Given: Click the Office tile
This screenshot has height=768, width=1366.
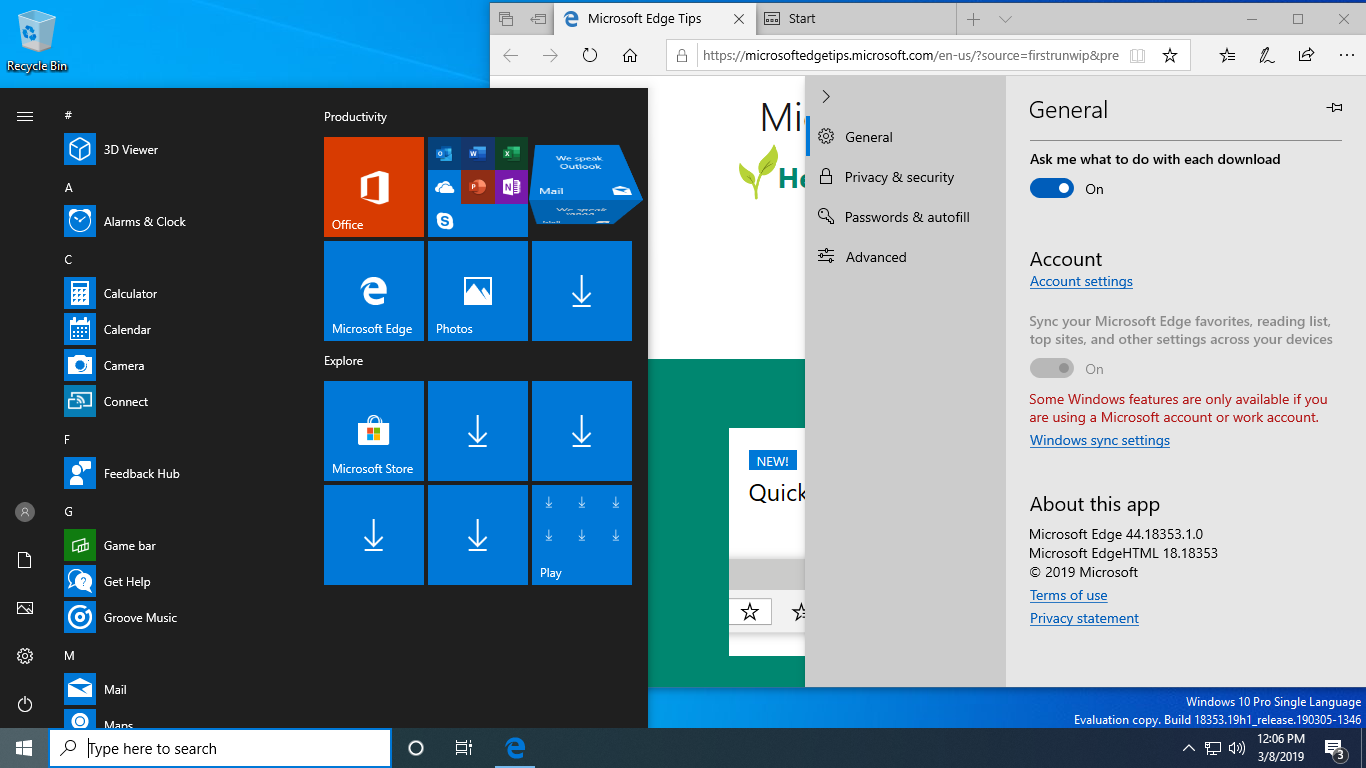Looking at the screenshot, I should point(374,187).
